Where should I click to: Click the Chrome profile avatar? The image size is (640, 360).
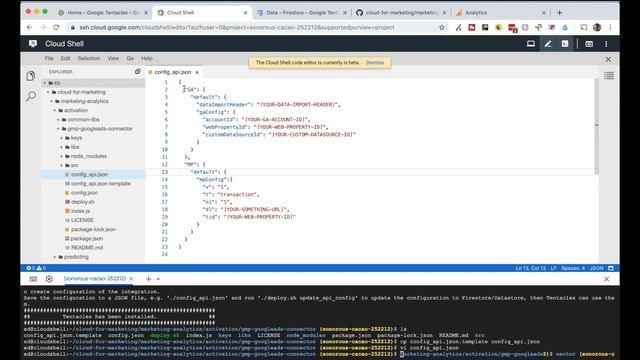tap(597, 27)
